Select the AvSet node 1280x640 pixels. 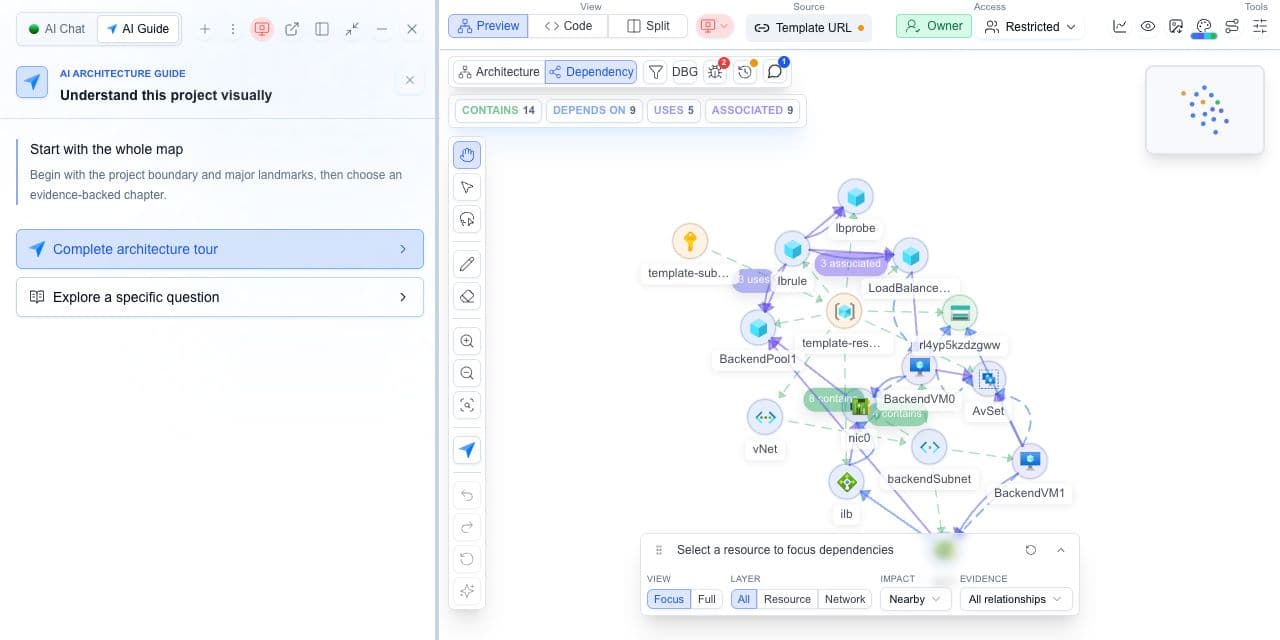click(988, 379)
